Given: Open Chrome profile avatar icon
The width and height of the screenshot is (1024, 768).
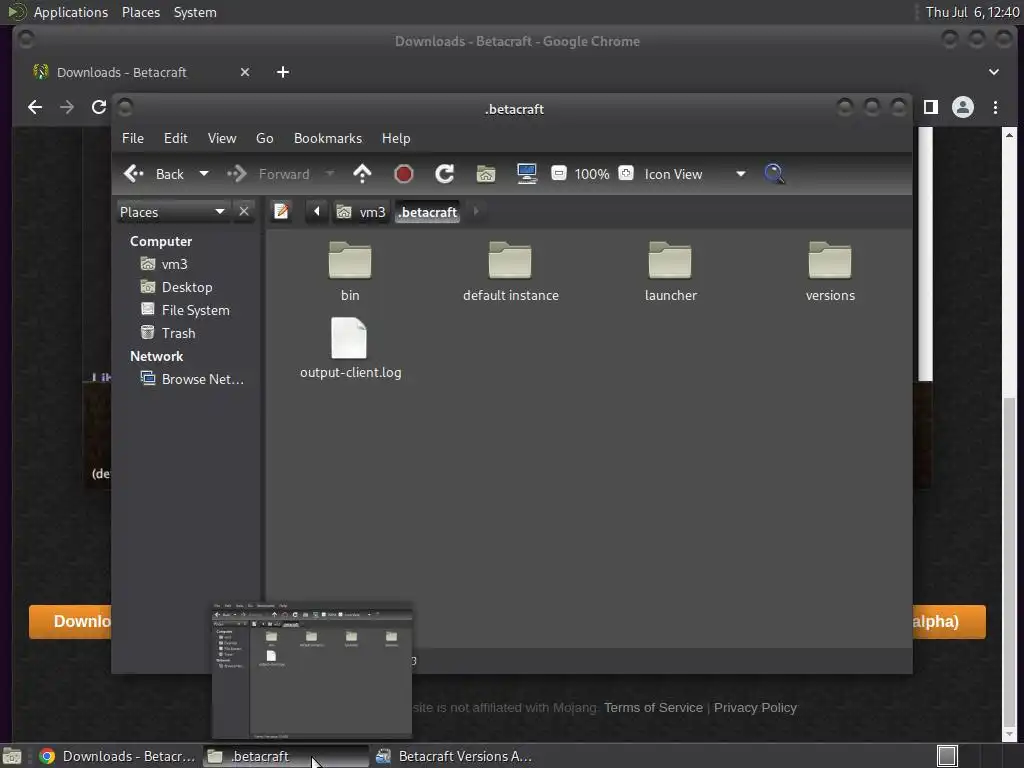Looking at the screenshot, I should (963, 107).
